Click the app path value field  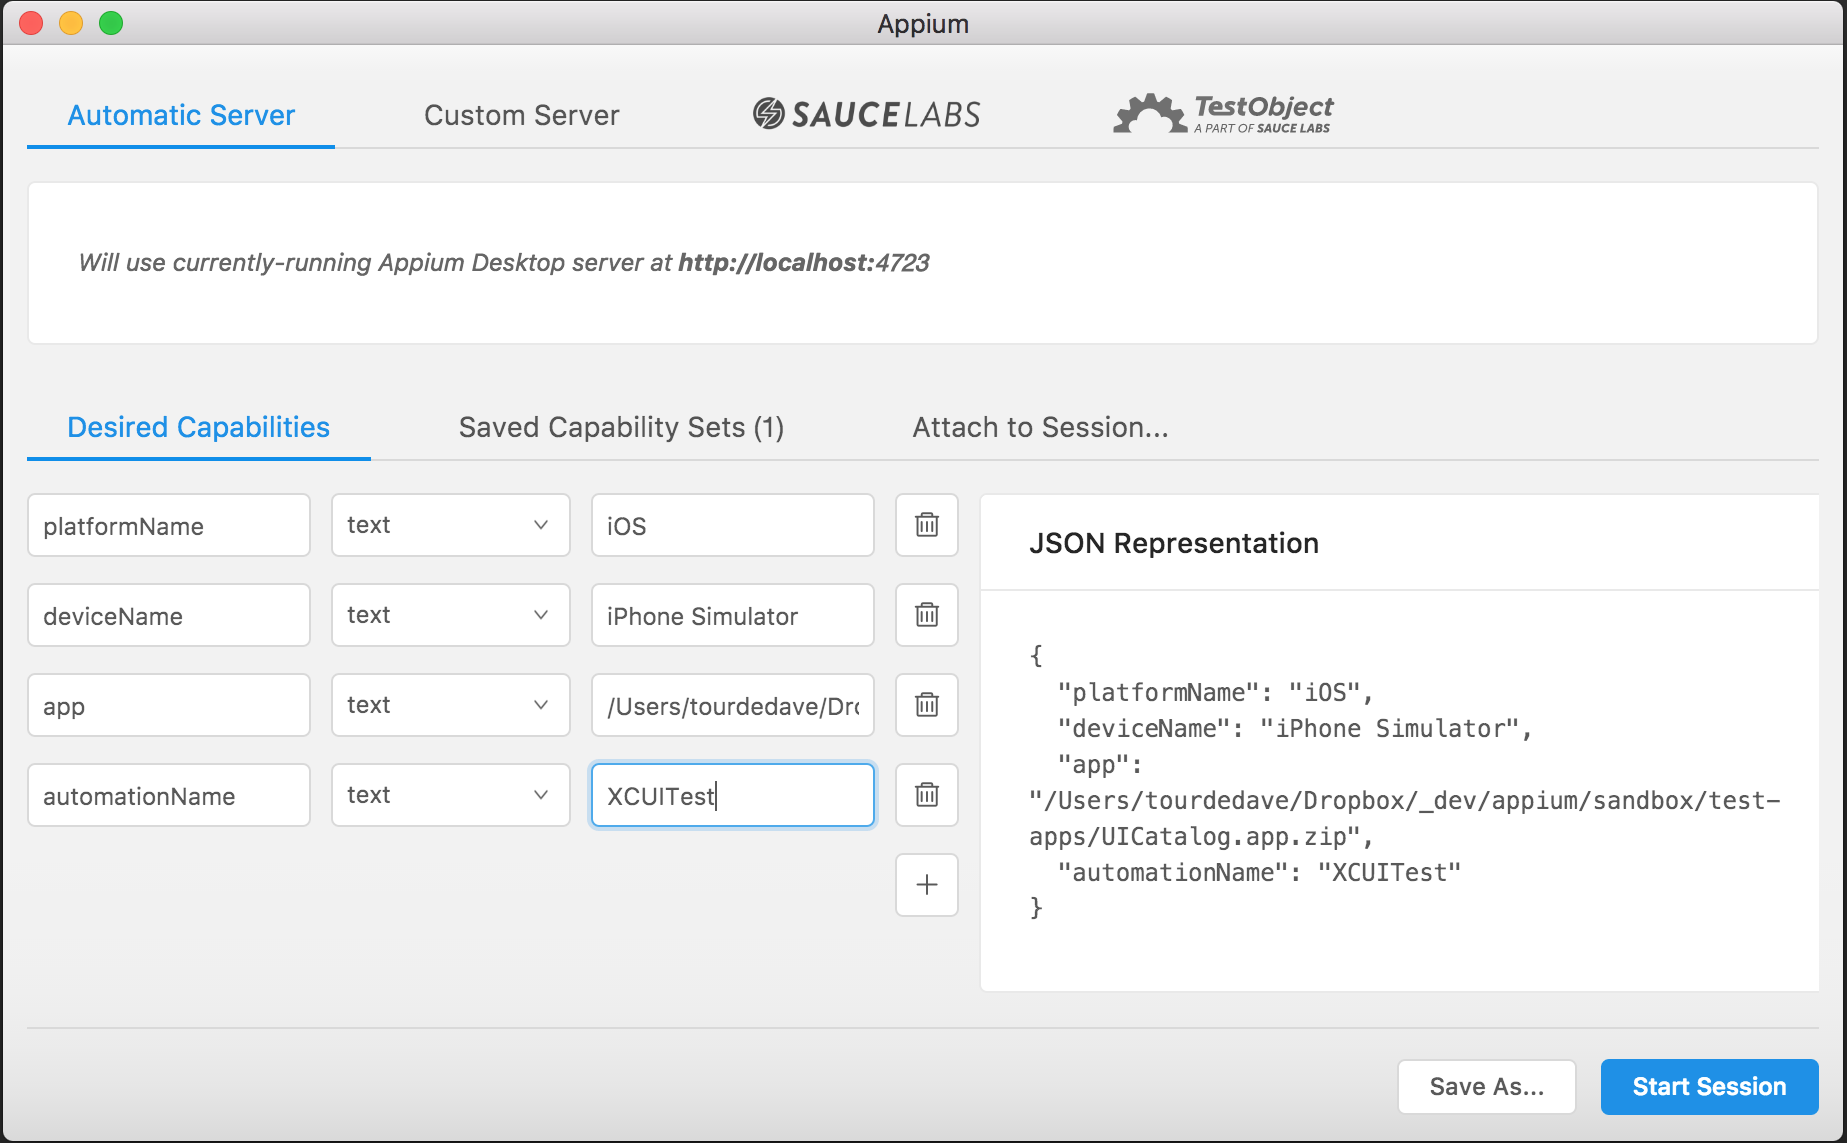coord(732,705)
